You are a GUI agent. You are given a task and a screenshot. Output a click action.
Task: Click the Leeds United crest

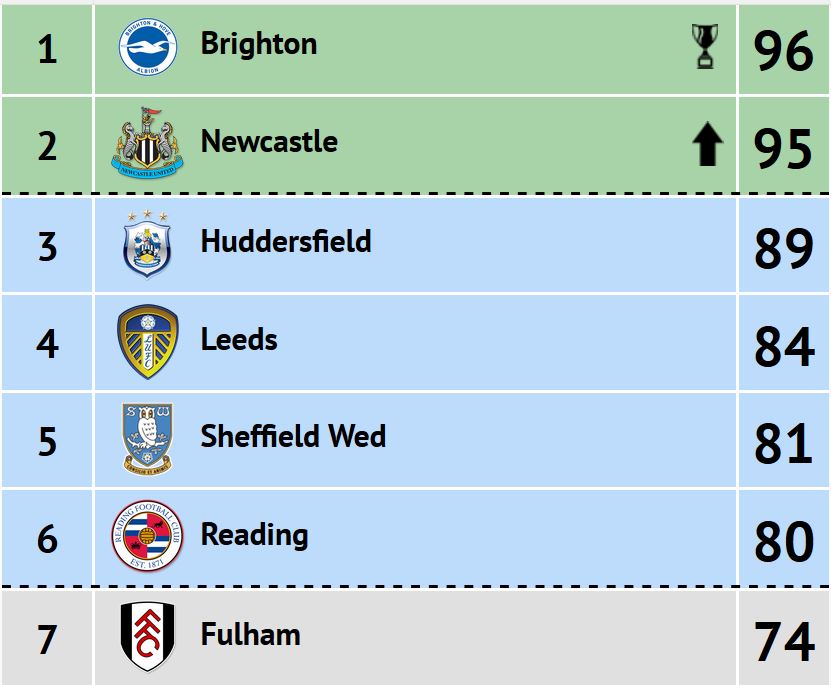tap(147, 341)
